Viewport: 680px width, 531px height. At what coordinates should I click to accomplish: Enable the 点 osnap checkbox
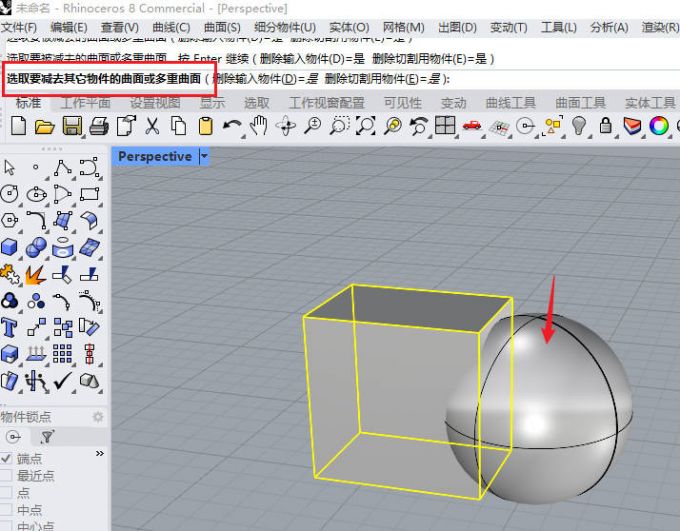pos(6,493)
